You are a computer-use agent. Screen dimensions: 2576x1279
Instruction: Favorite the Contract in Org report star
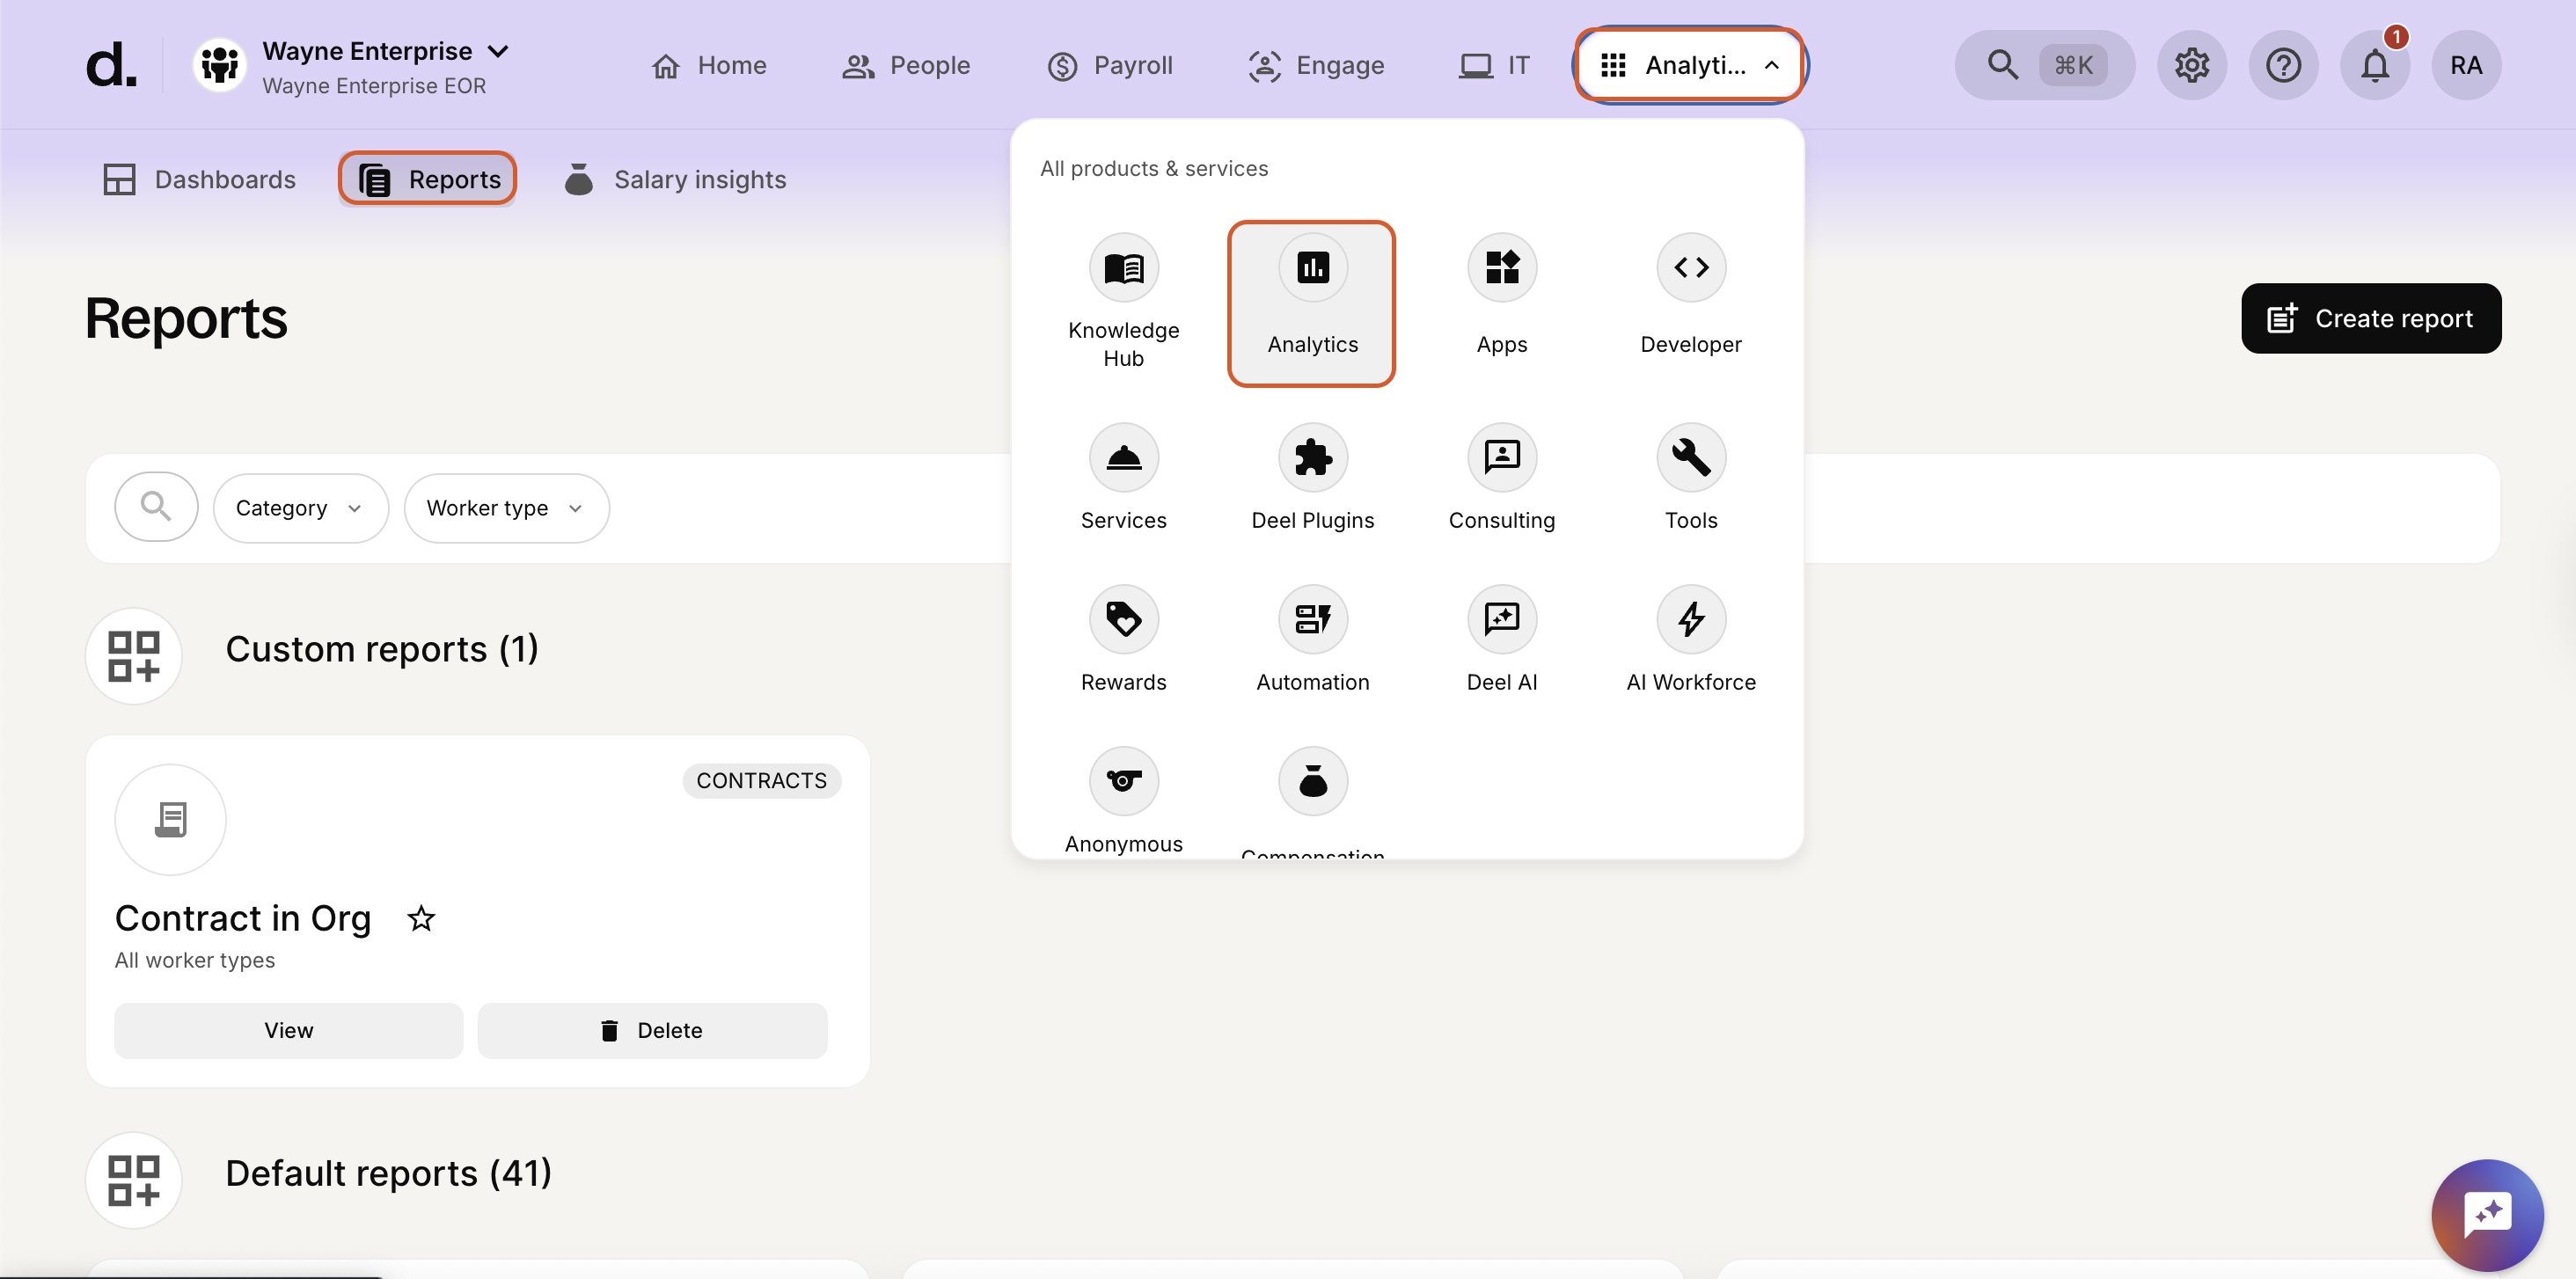point(421,918)
